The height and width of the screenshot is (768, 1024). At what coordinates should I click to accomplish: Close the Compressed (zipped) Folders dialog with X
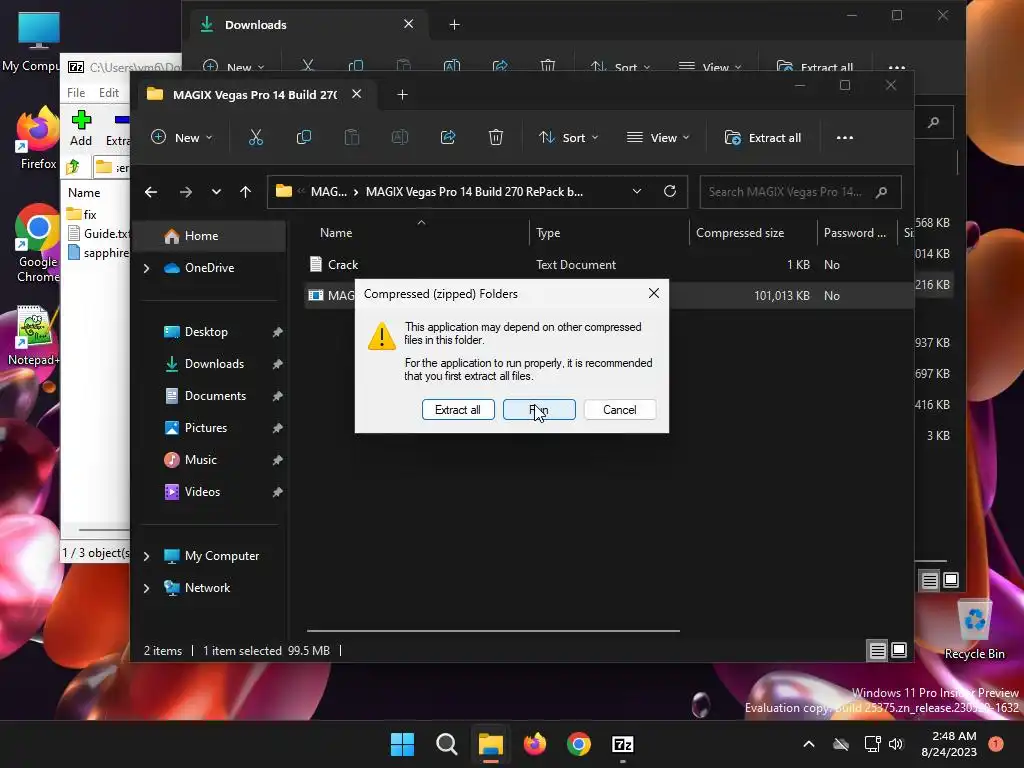[x=654, y=293]
